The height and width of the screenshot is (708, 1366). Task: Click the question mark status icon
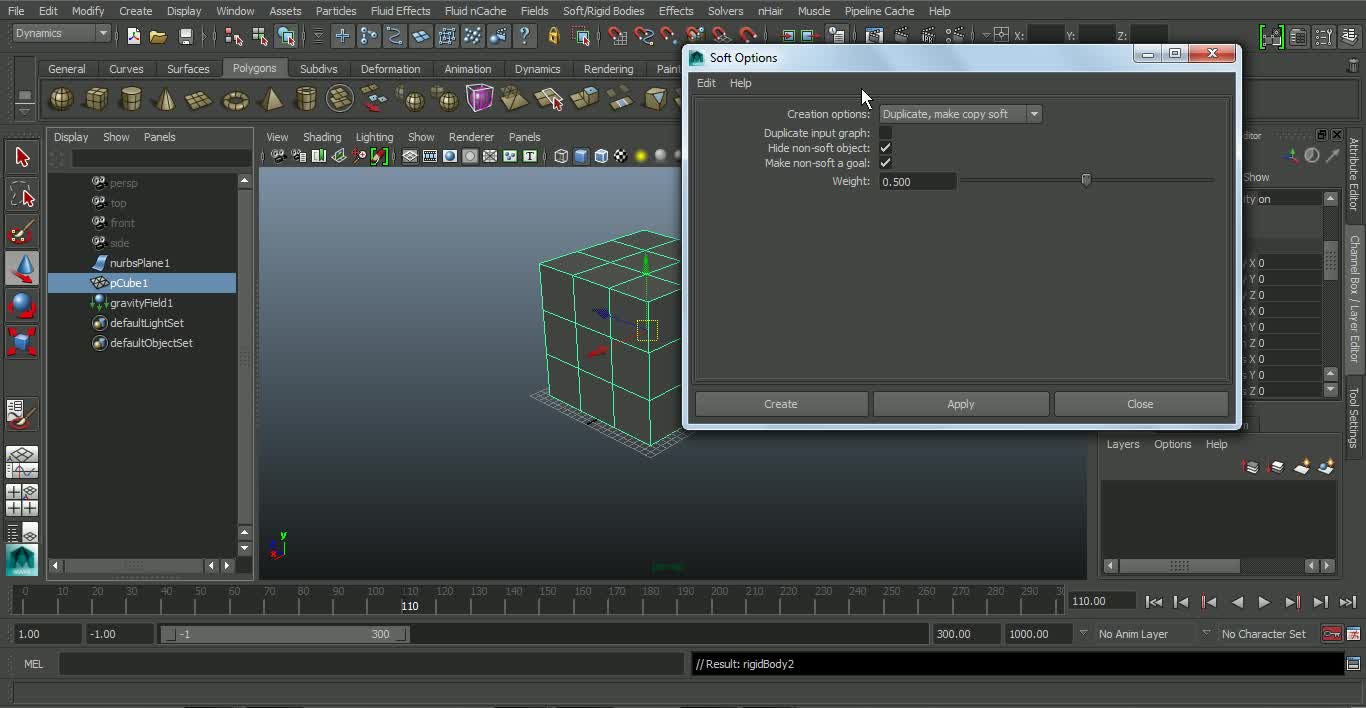coord(524,36)
